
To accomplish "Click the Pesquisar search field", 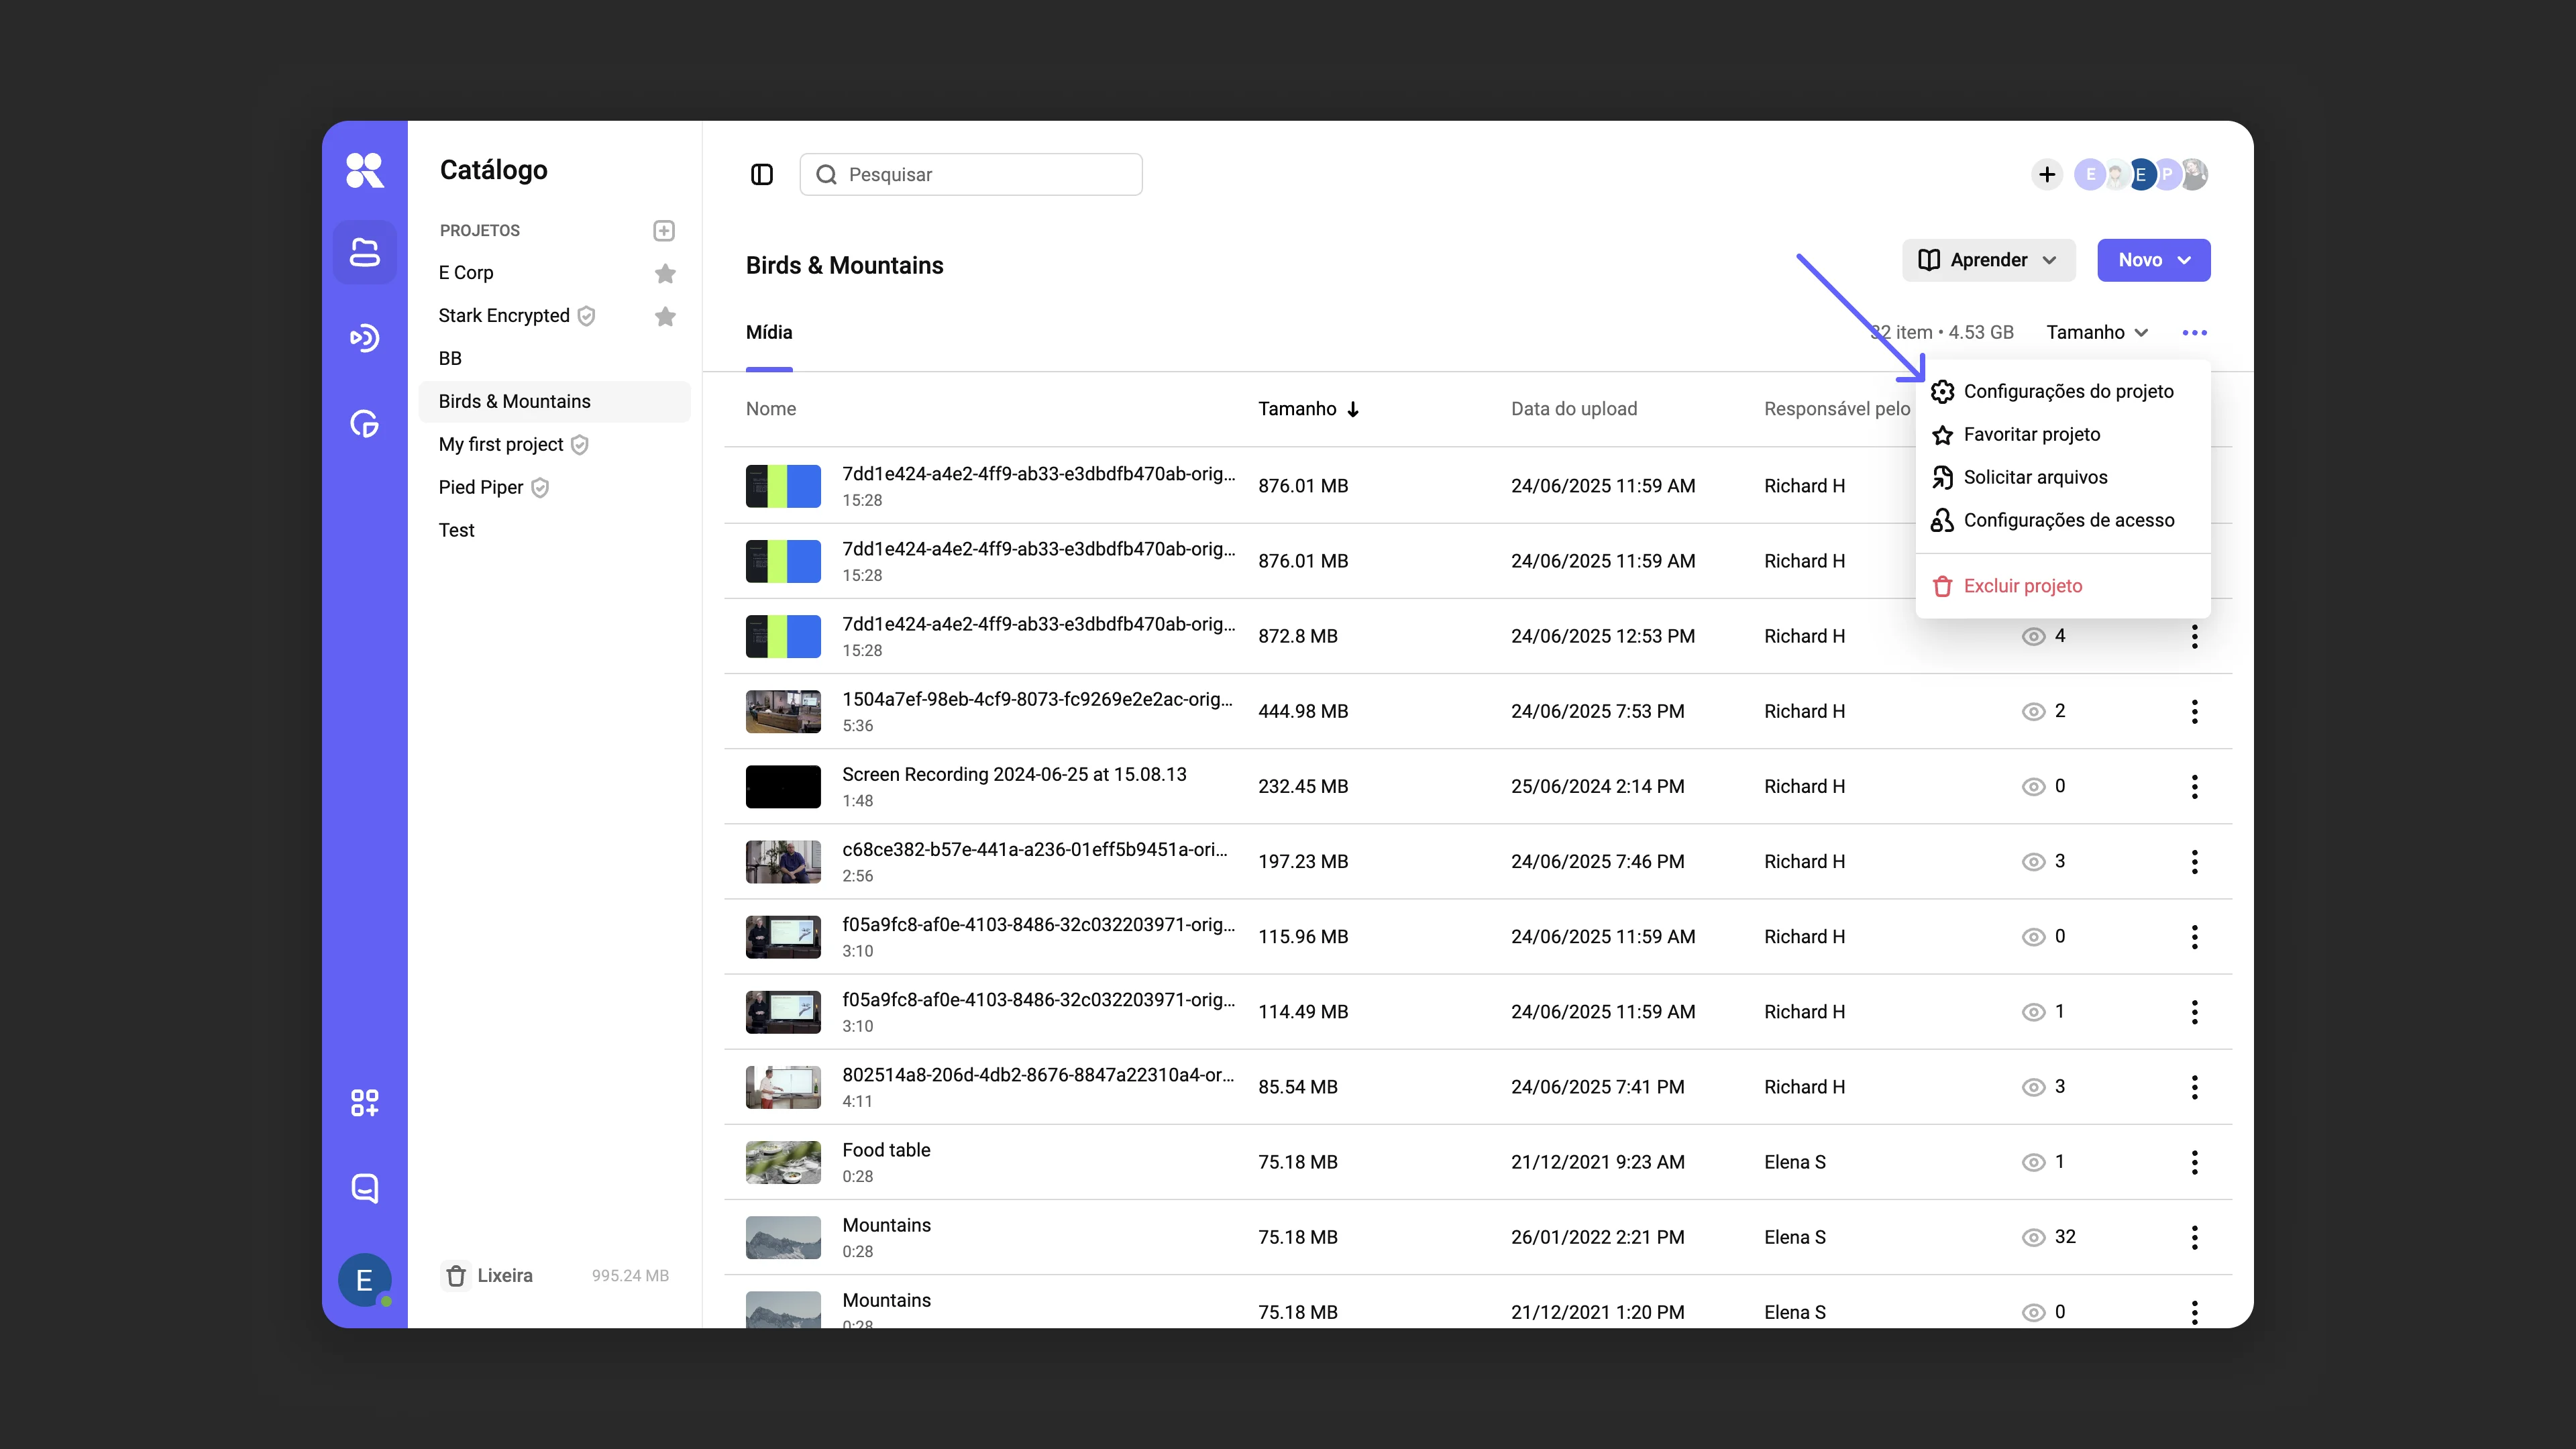I will point(971,175).
